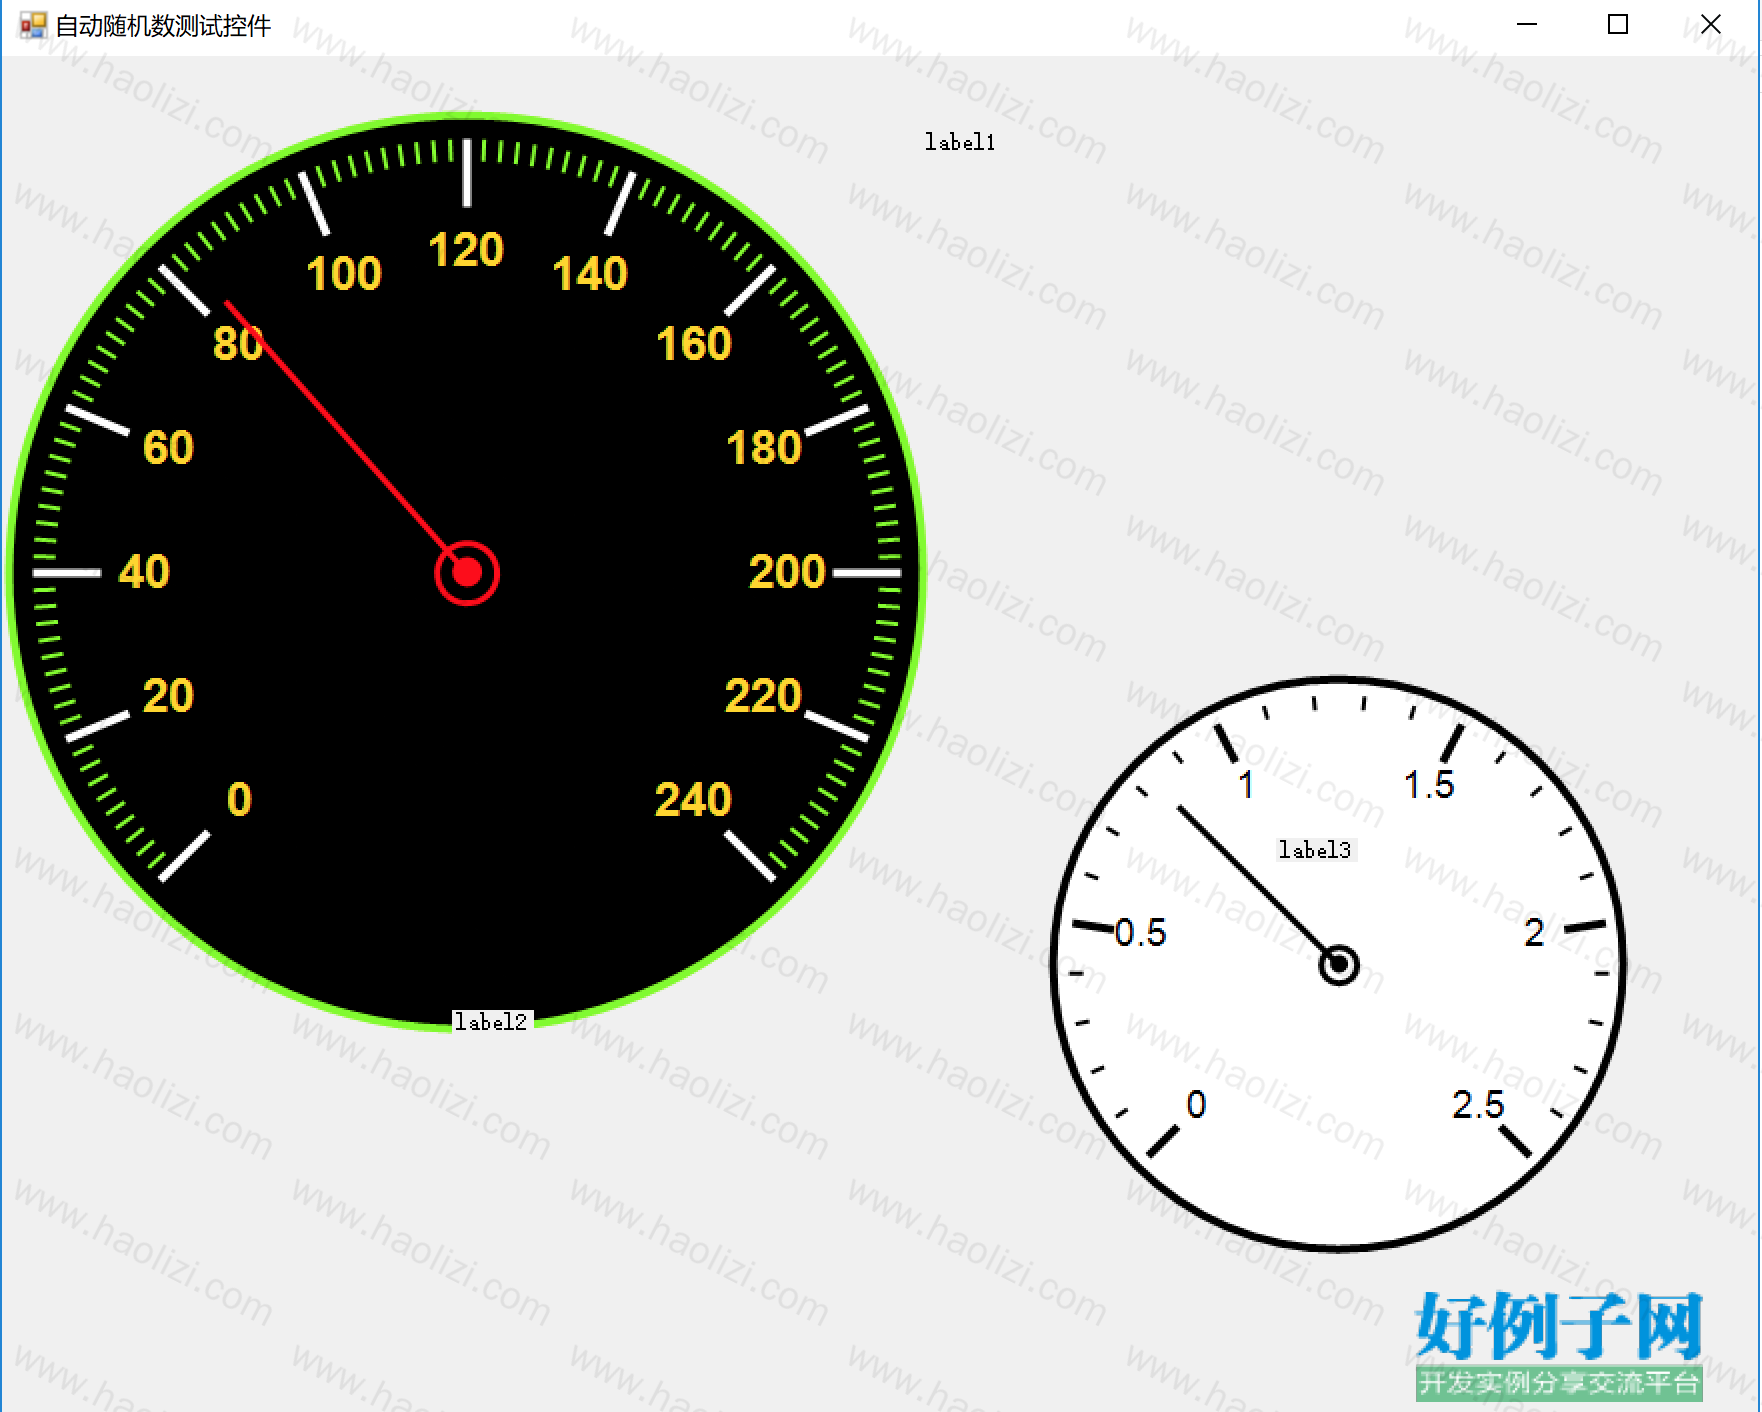This screenshot has height=1412, width=1762.
Task: Click the 240 value on the speedometer
Action: click(x=693, y=800)
